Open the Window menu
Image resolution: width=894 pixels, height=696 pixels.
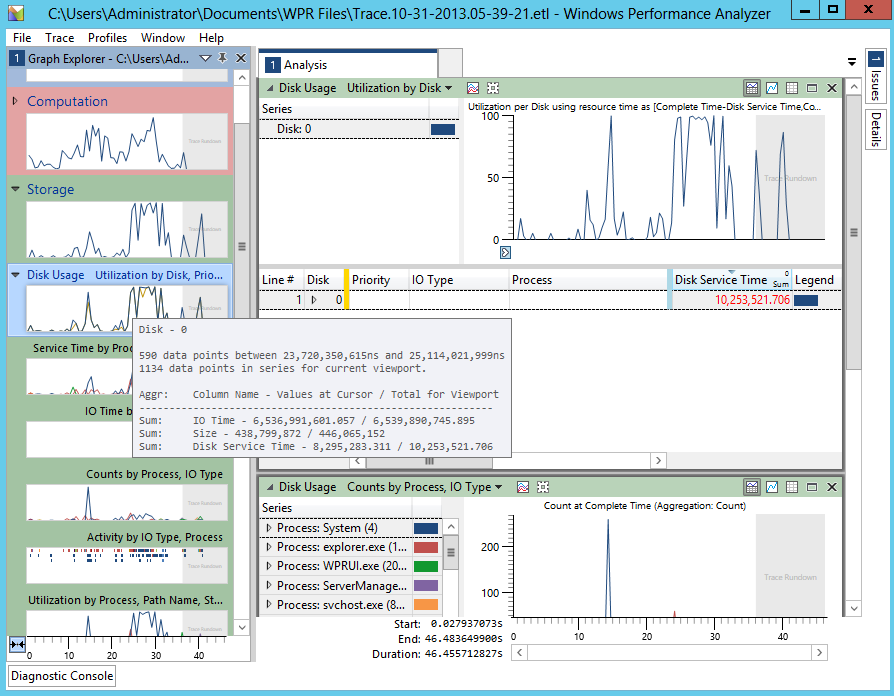click(162, 38)
